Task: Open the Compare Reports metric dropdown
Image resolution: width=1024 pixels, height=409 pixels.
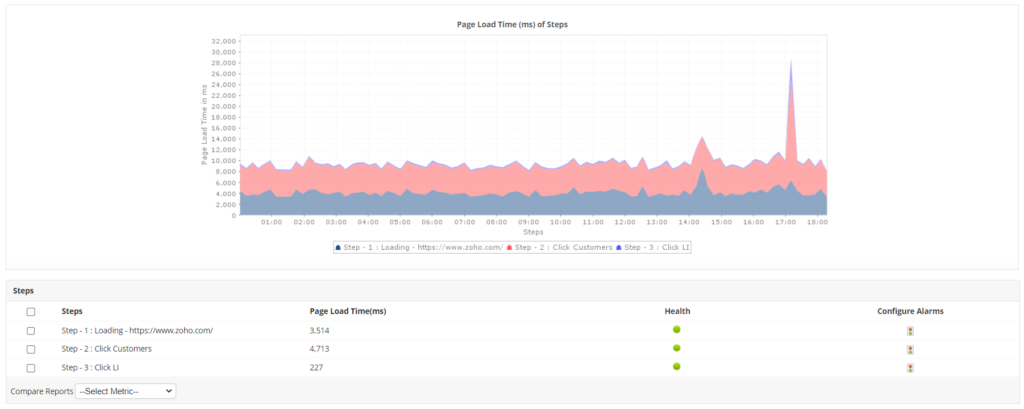Action: tap(125, 391)
